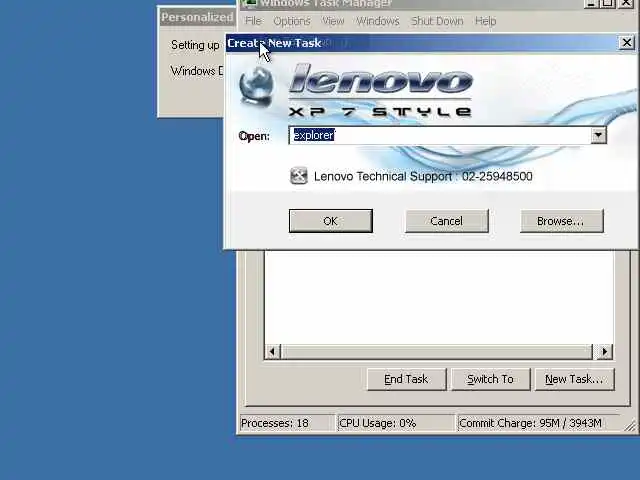Open Task Manager Options menu
The image size is (640, 480).
pos(292,21)
